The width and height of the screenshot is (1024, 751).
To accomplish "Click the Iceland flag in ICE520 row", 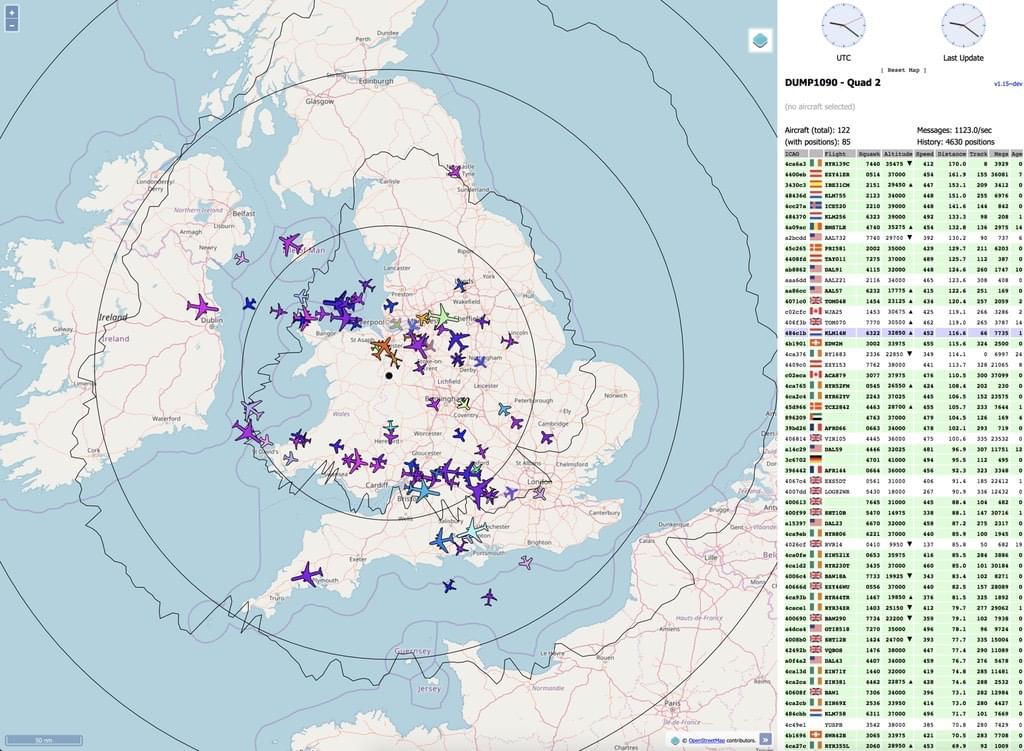I will point(816,206).
